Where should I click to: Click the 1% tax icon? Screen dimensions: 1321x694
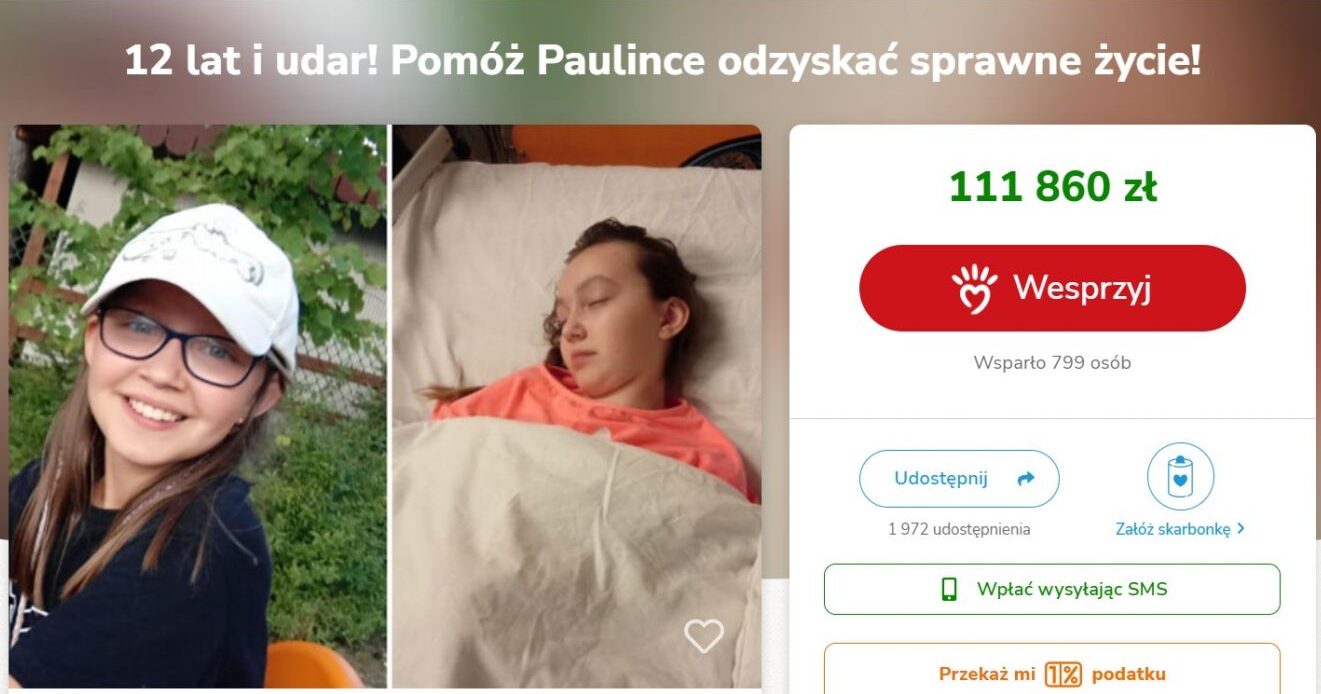click(x=1063, y=675)
